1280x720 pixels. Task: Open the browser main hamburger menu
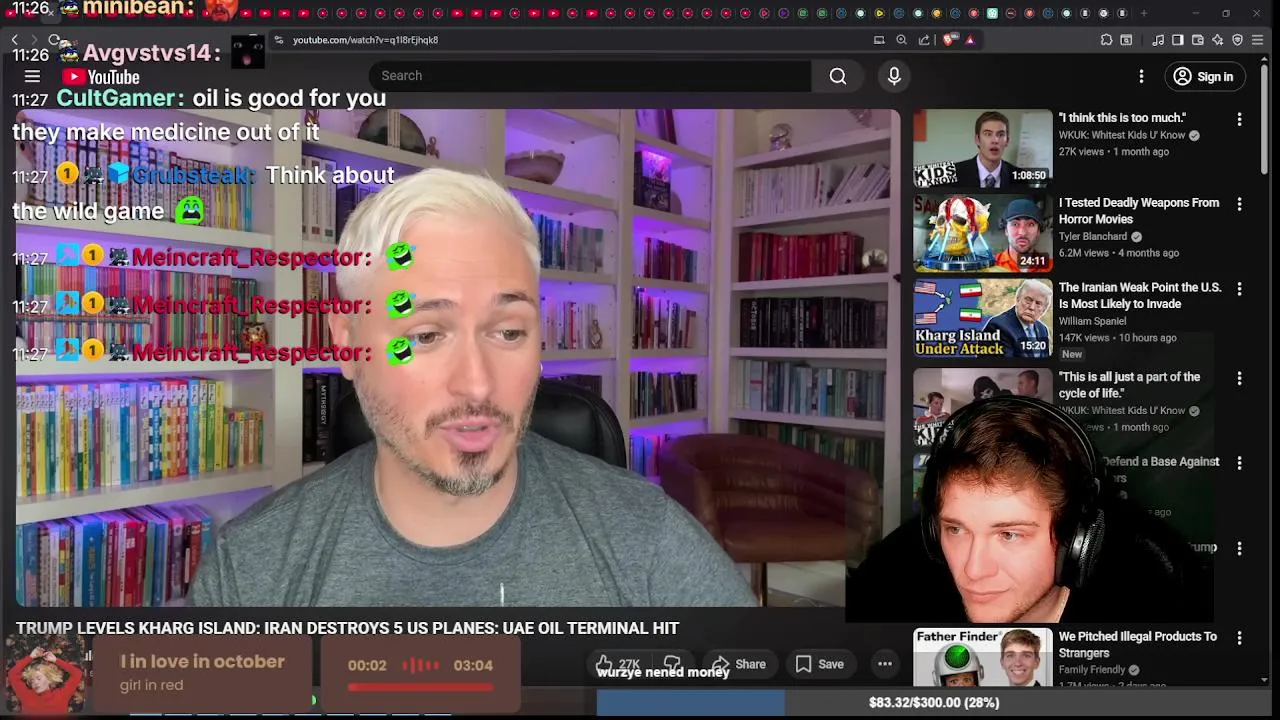(x=1258, y=40)
